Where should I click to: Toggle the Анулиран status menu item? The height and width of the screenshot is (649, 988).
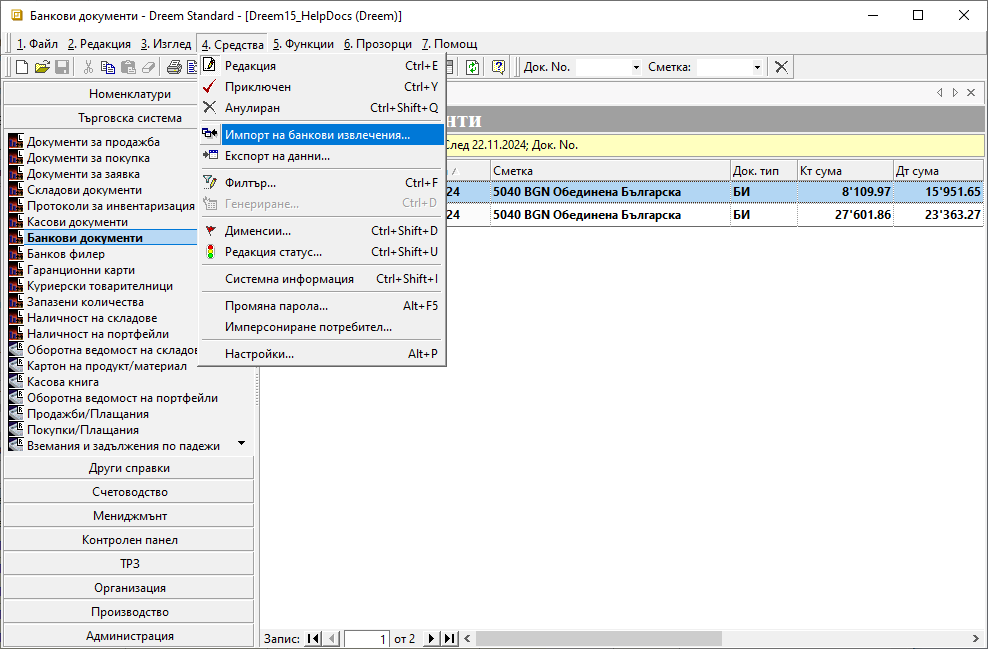pyautogui.click(x=252, y=108)
